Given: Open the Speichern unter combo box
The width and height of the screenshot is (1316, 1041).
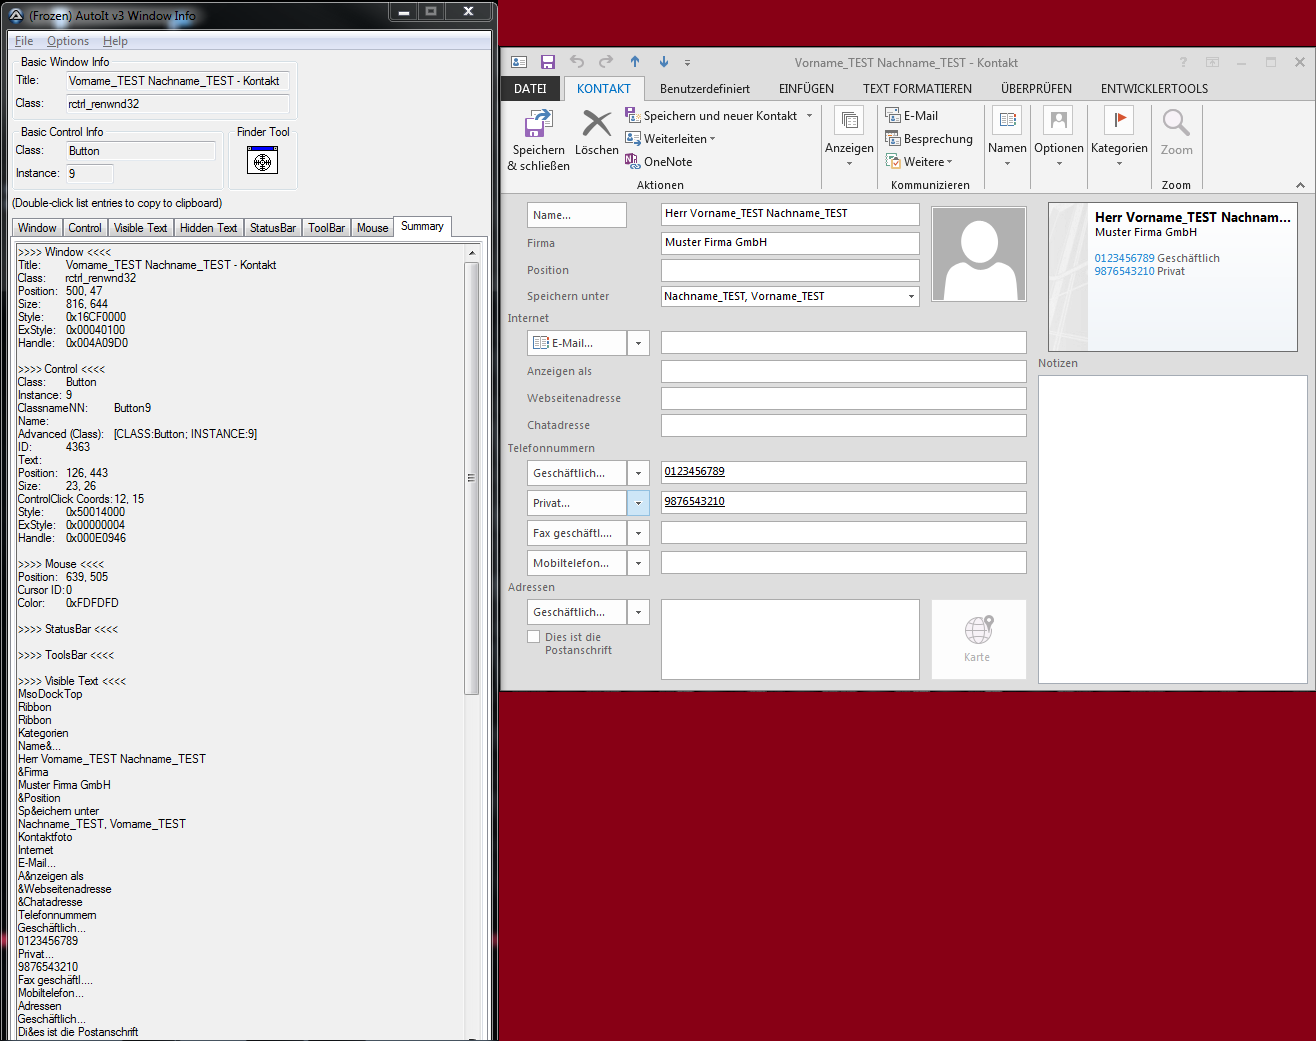Looking at the screenshot, I should pos(911,296).
